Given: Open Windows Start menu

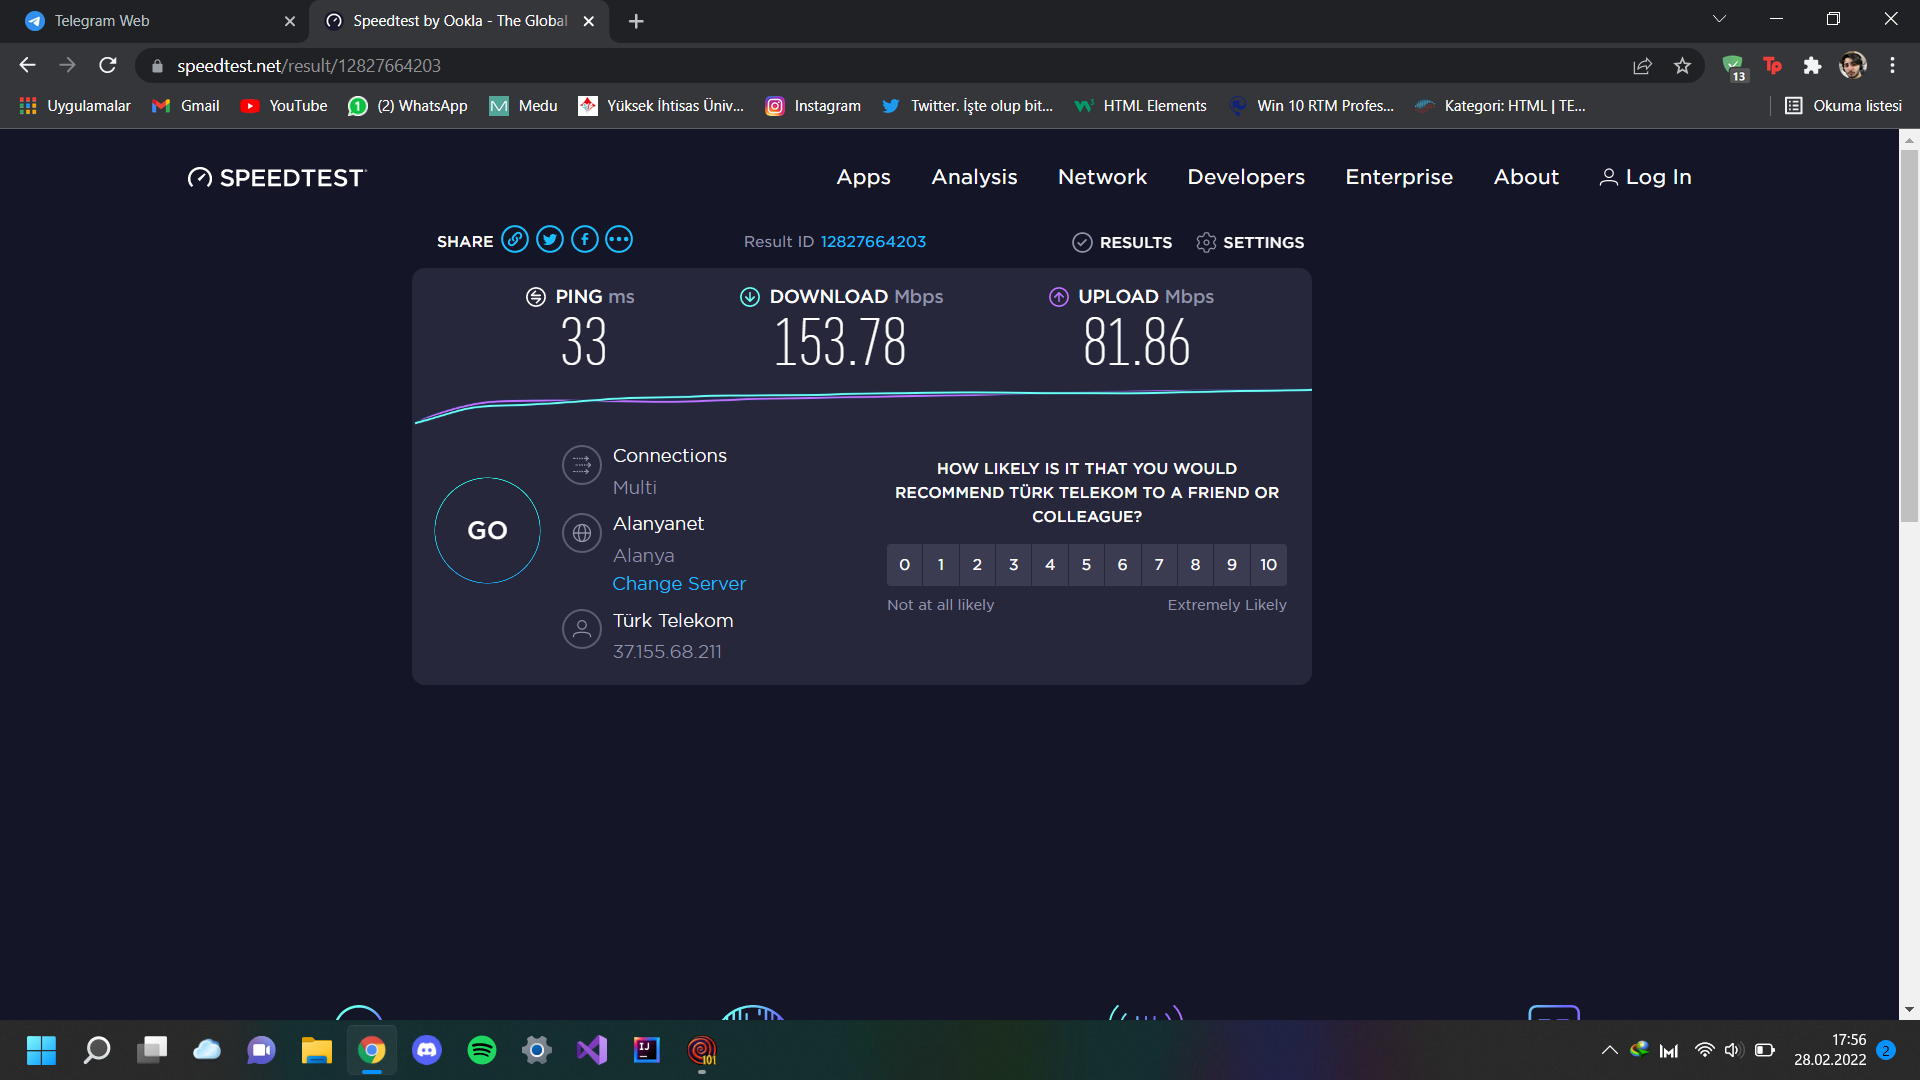Looking at the screenshot, I should (x=41, y=1050).
